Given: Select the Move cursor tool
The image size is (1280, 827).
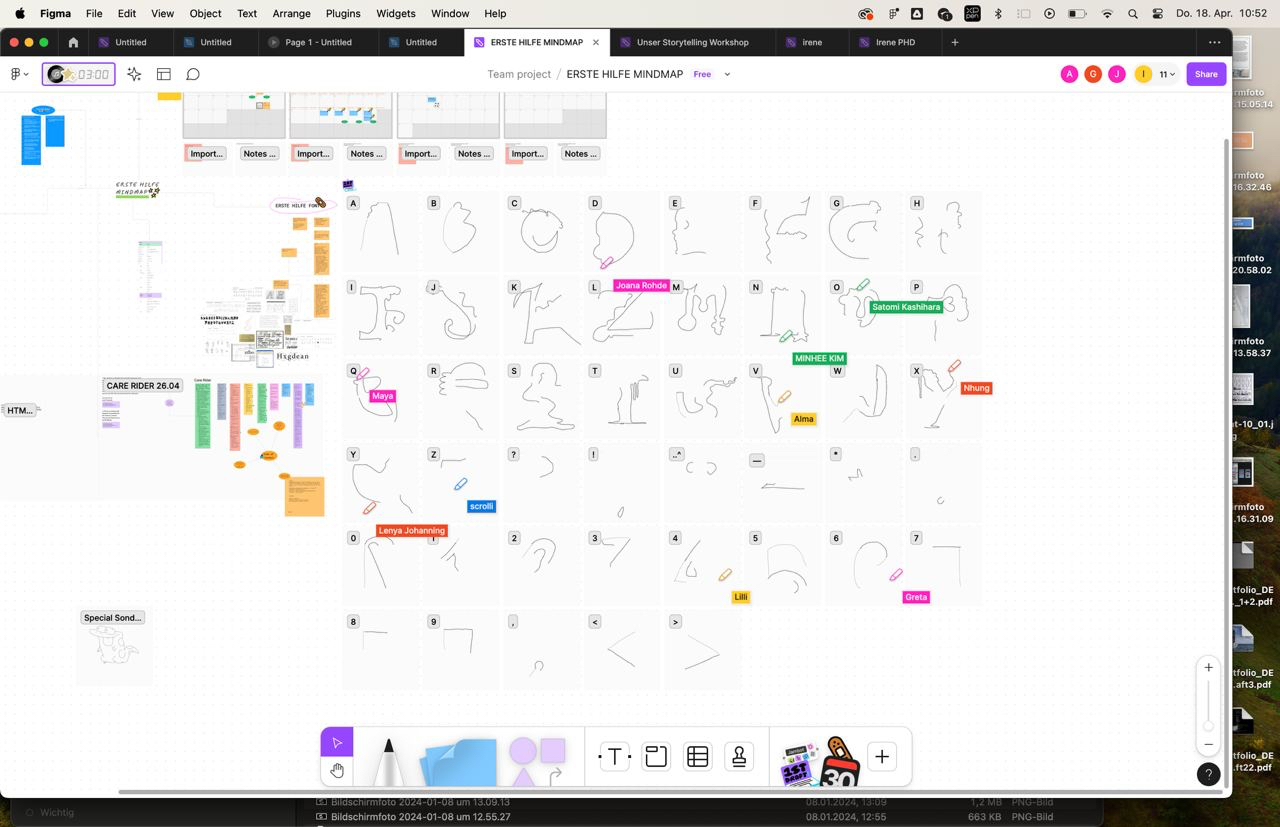Looking at the screenshot, I should (337, 742).
